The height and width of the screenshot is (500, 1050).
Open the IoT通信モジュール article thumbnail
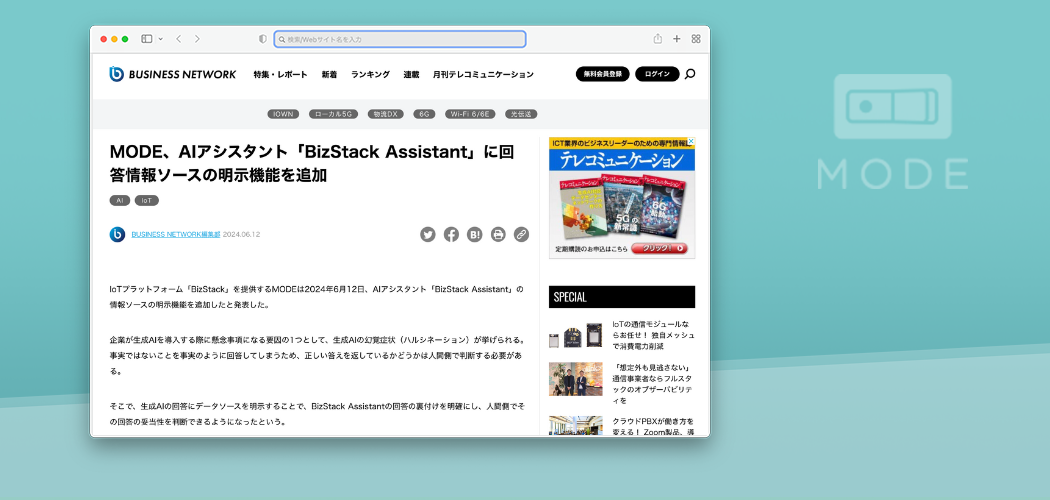[576, 335]
